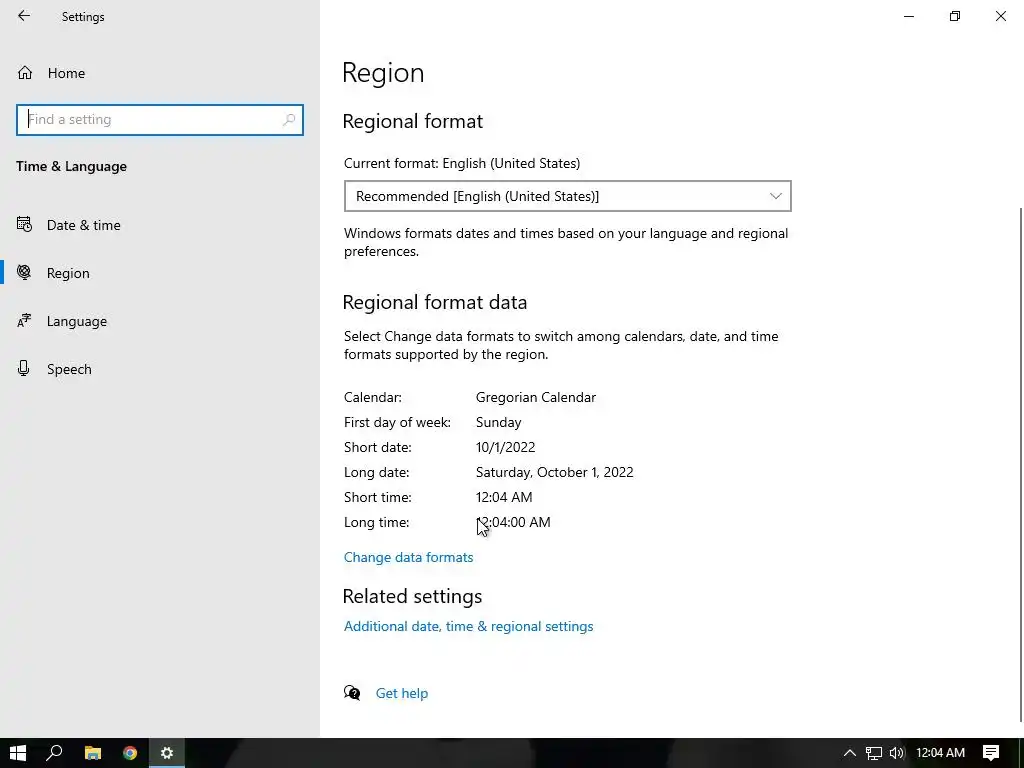Click the Time & Language category heading
This screenshot has width=1024, height=768.
71,167
